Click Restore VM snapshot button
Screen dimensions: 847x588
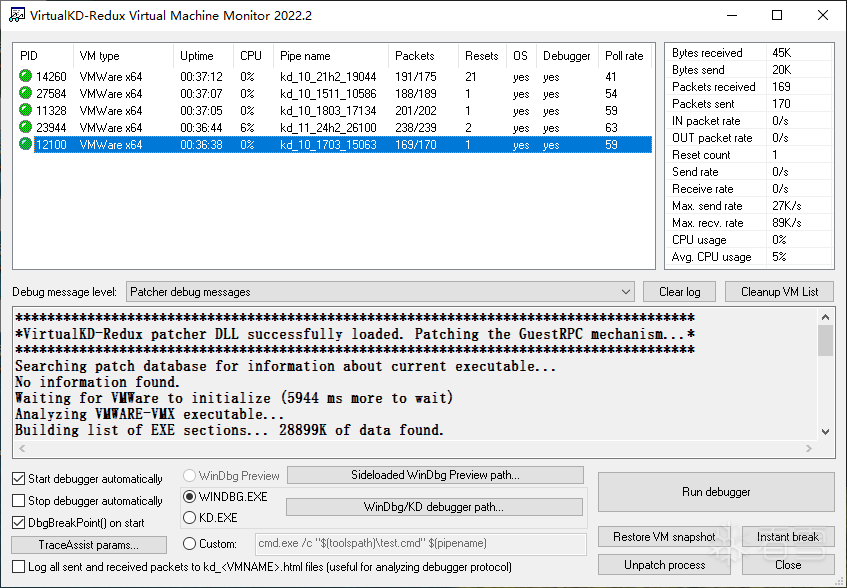click(x=664, y=537)
